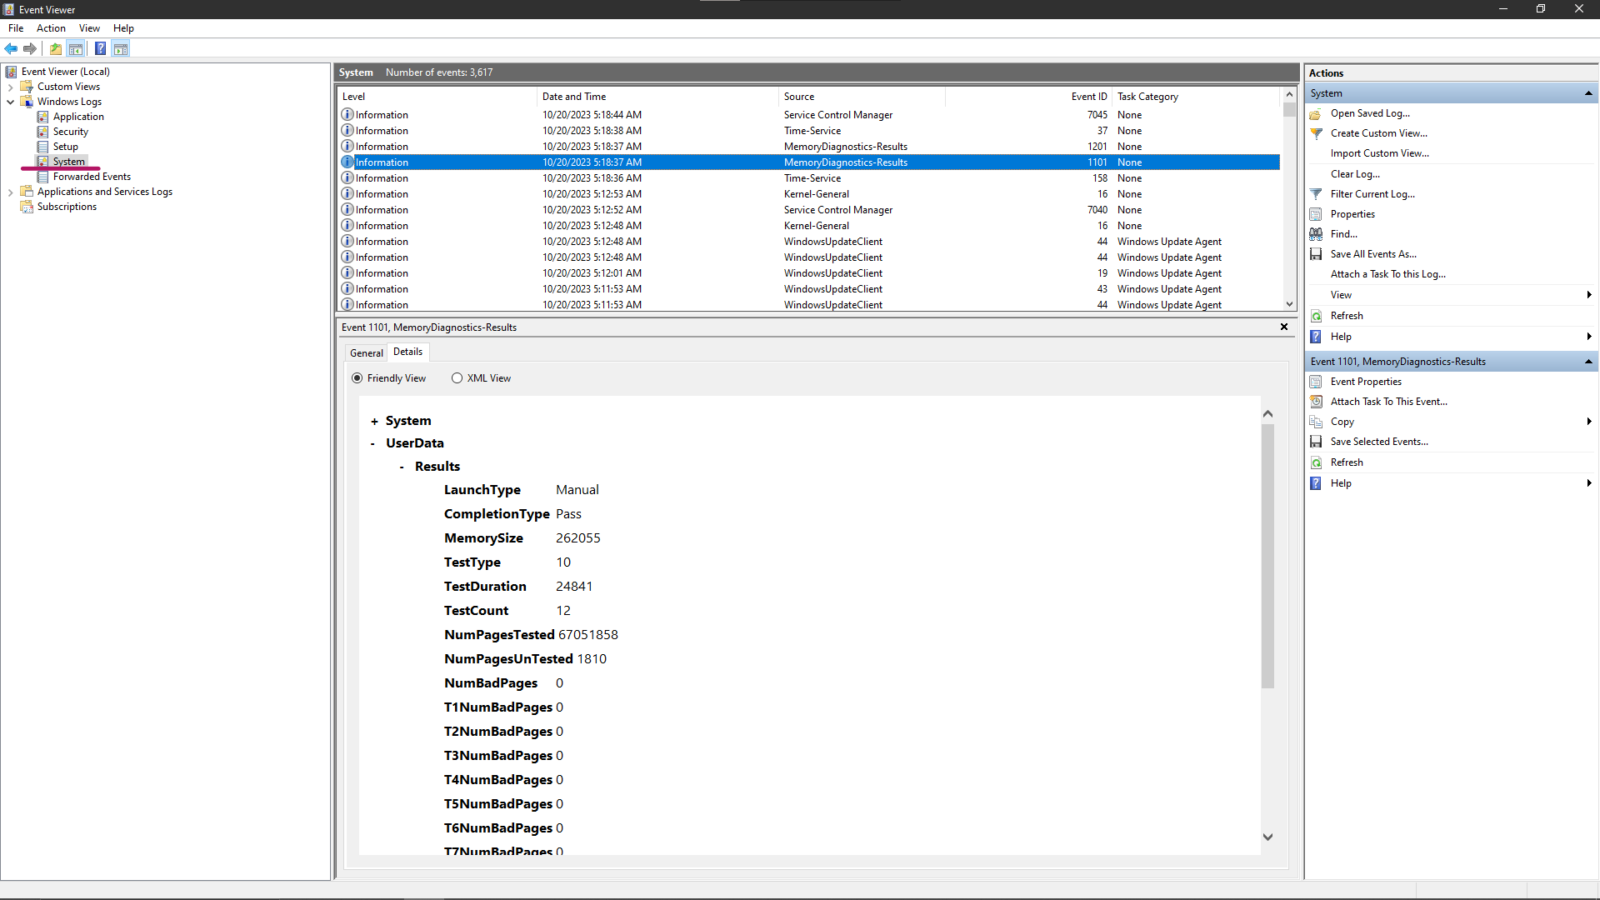Switch to the General tab
Screen dimensions: 1600x900
(x=366, y=352)
